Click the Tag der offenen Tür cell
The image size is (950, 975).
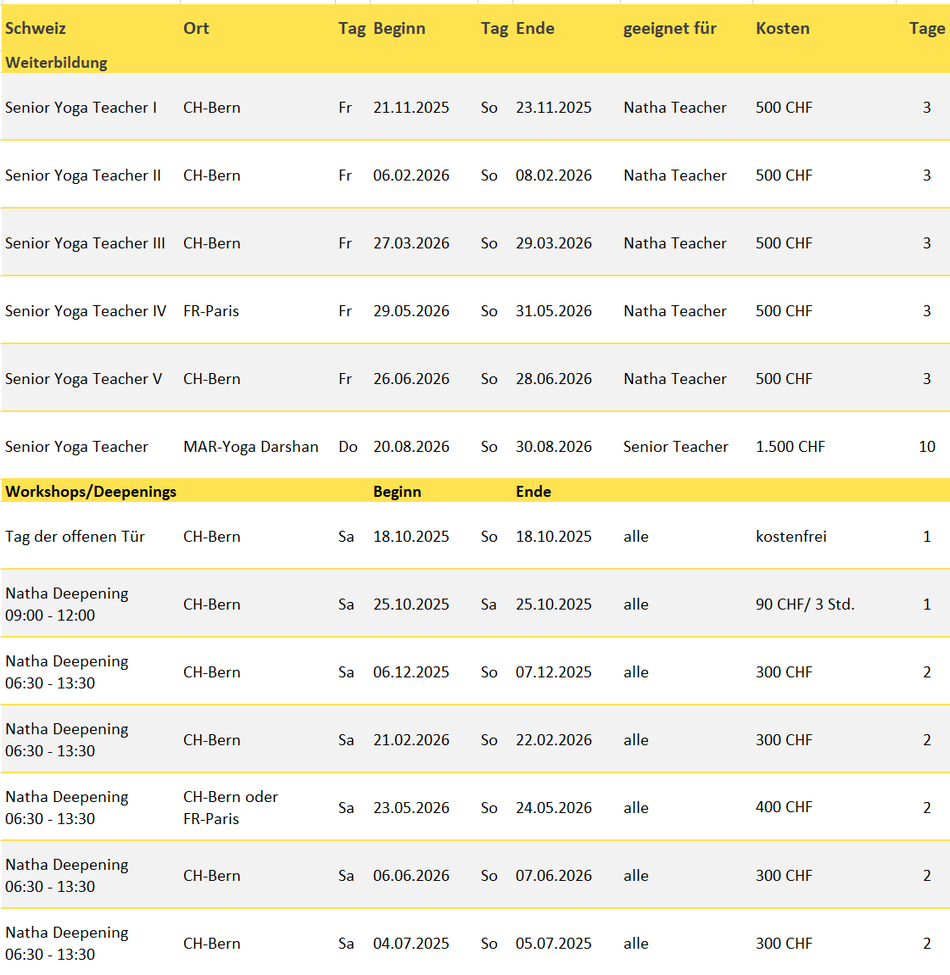click(75, 537)
